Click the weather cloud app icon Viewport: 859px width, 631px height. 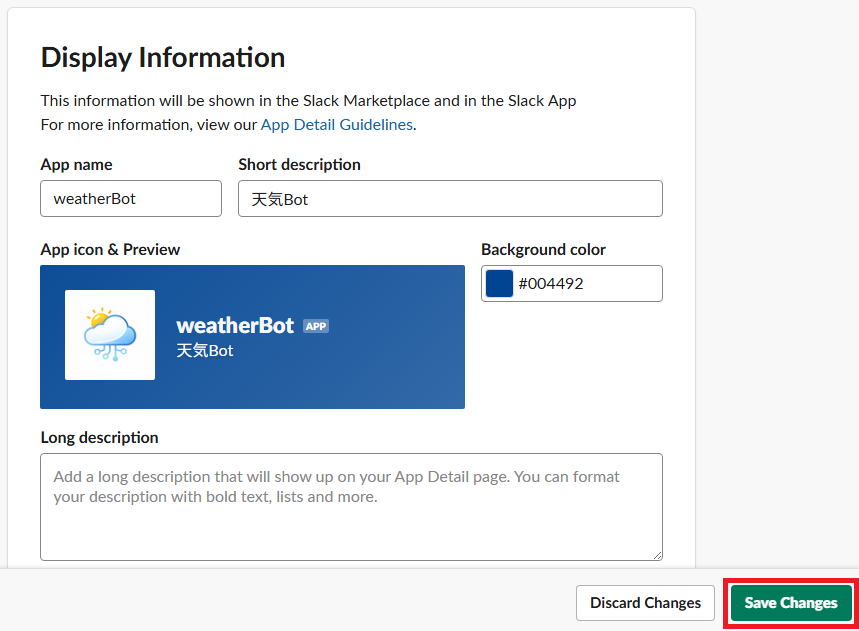(110, 335)
